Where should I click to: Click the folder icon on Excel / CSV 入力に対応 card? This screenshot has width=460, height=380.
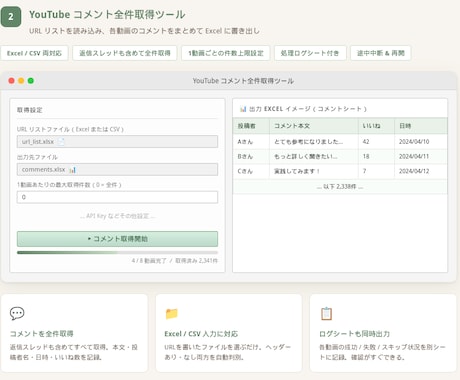point(172,313)
